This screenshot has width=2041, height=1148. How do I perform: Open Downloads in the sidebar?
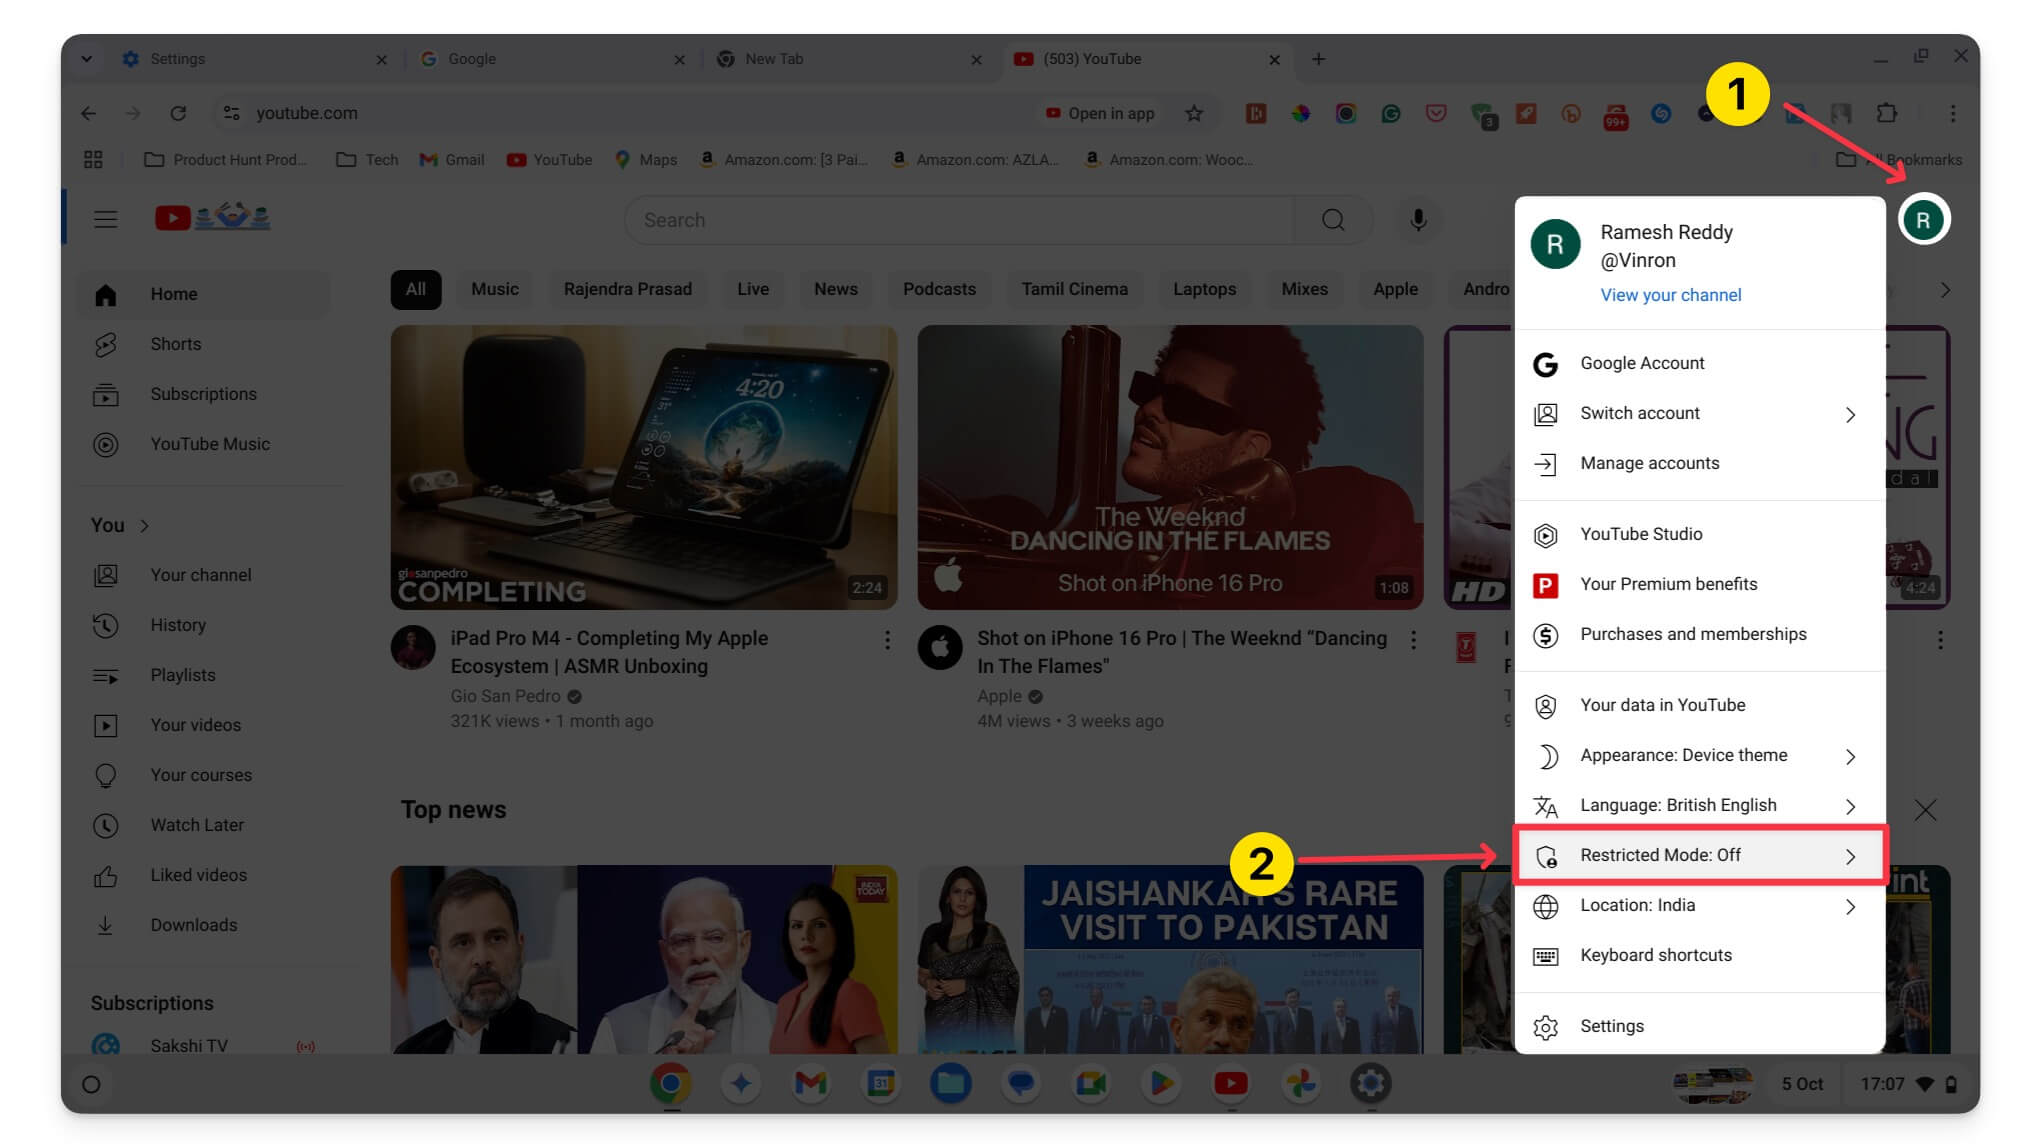(204, 925)
